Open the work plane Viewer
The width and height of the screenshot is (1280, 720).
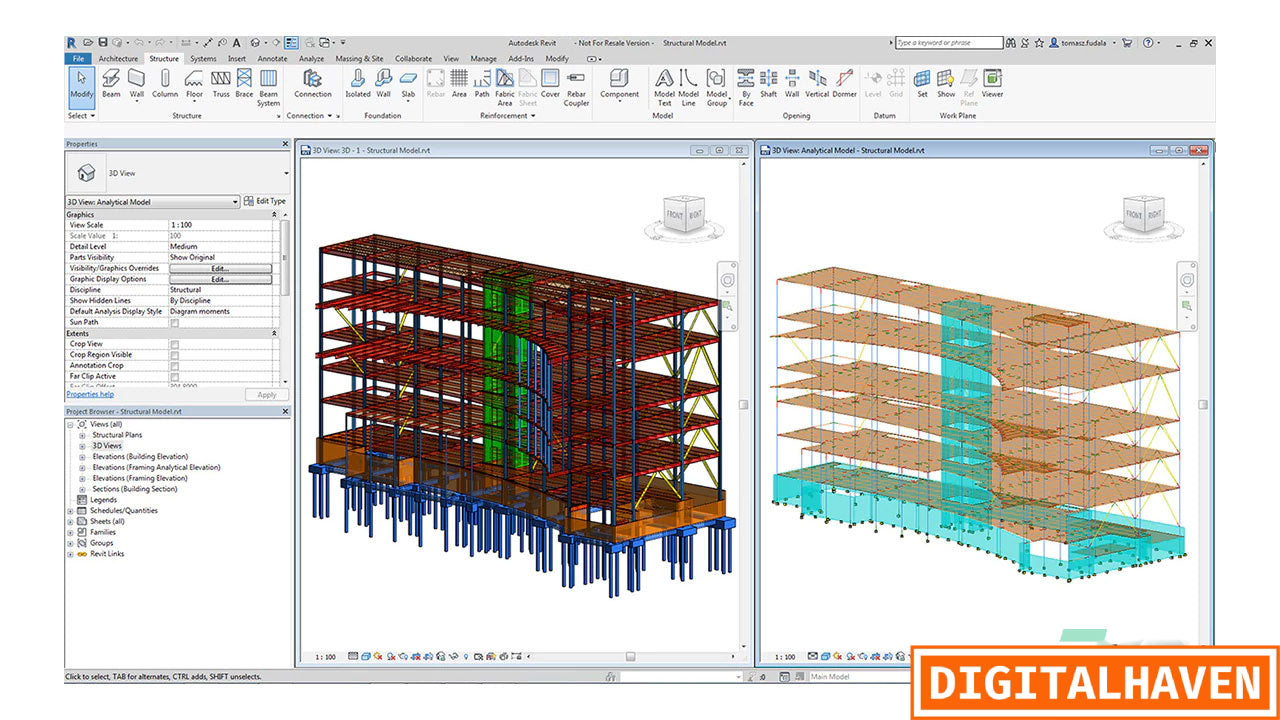point(992,84)
